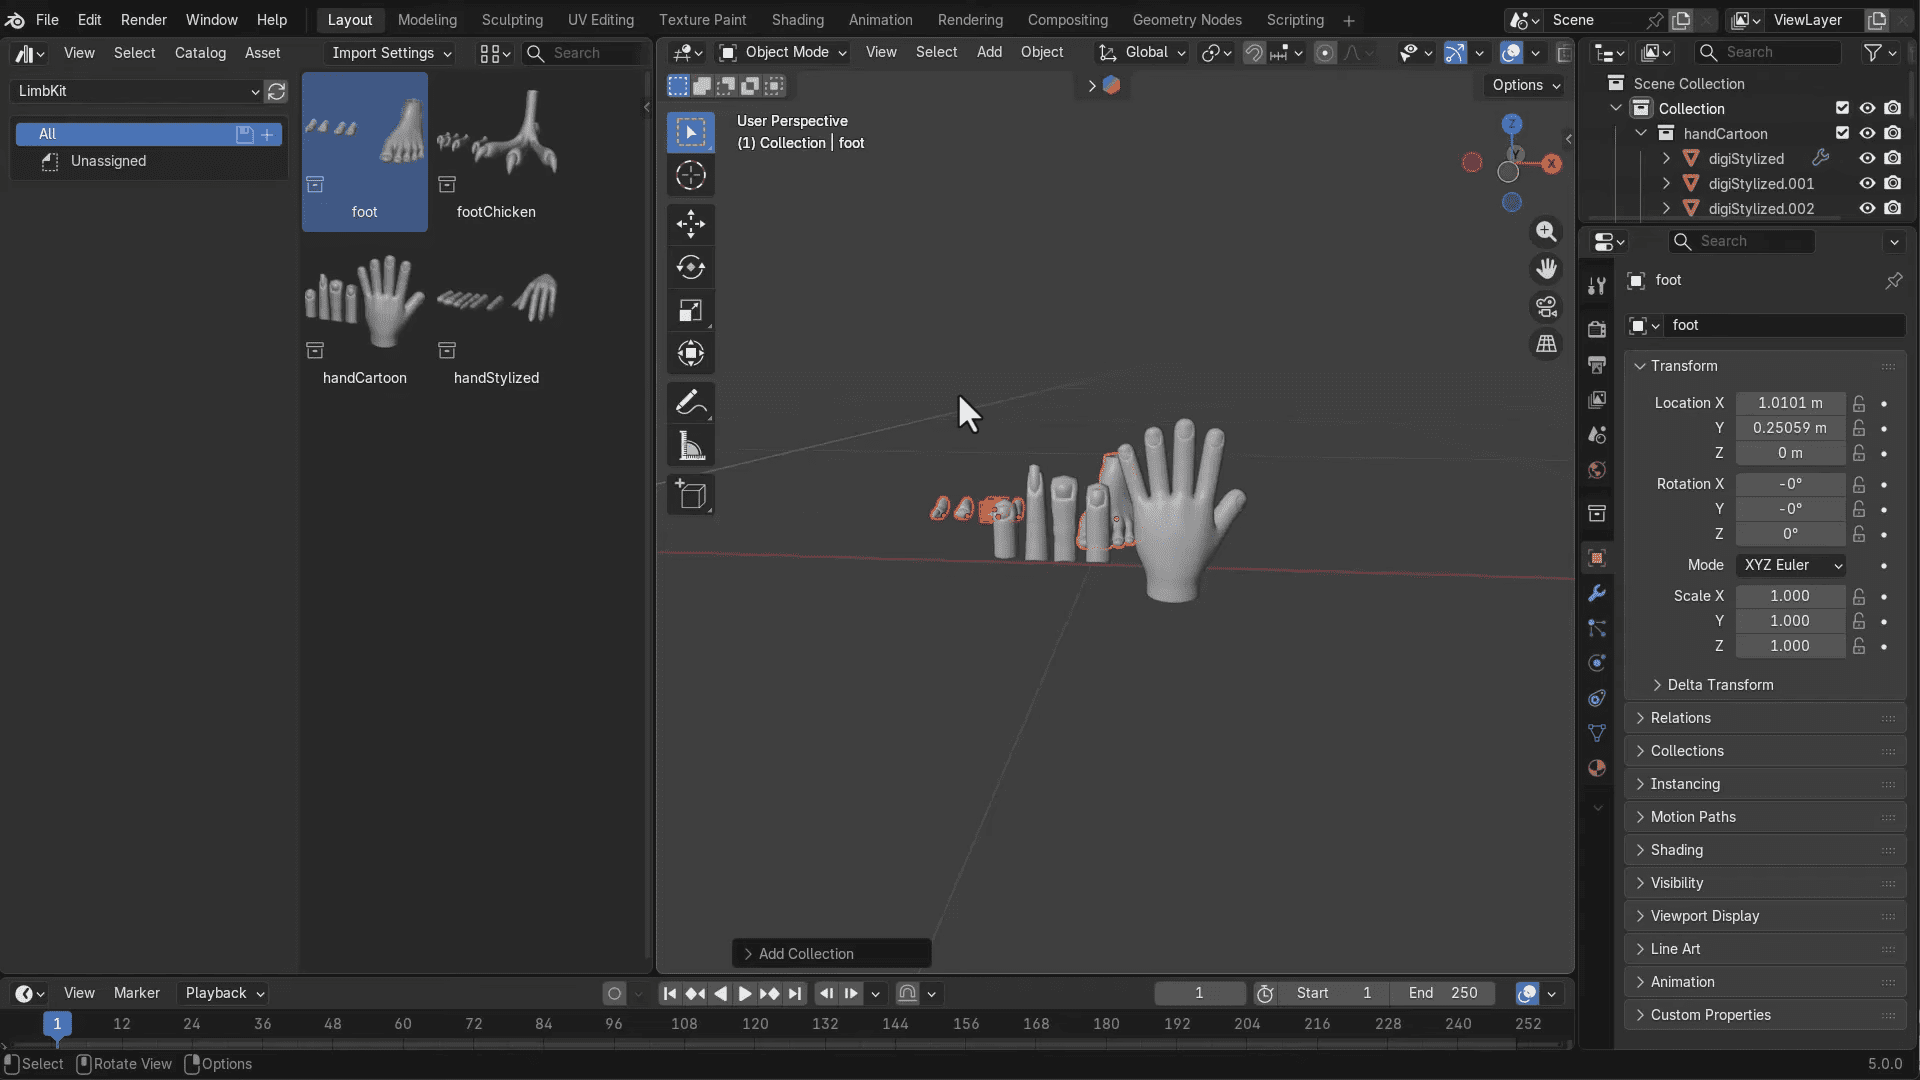Viewport: 1920px width, 1080px height.
Task: Toggle viewport visibility of digiStylized.001
Action: coord(1868,183)
